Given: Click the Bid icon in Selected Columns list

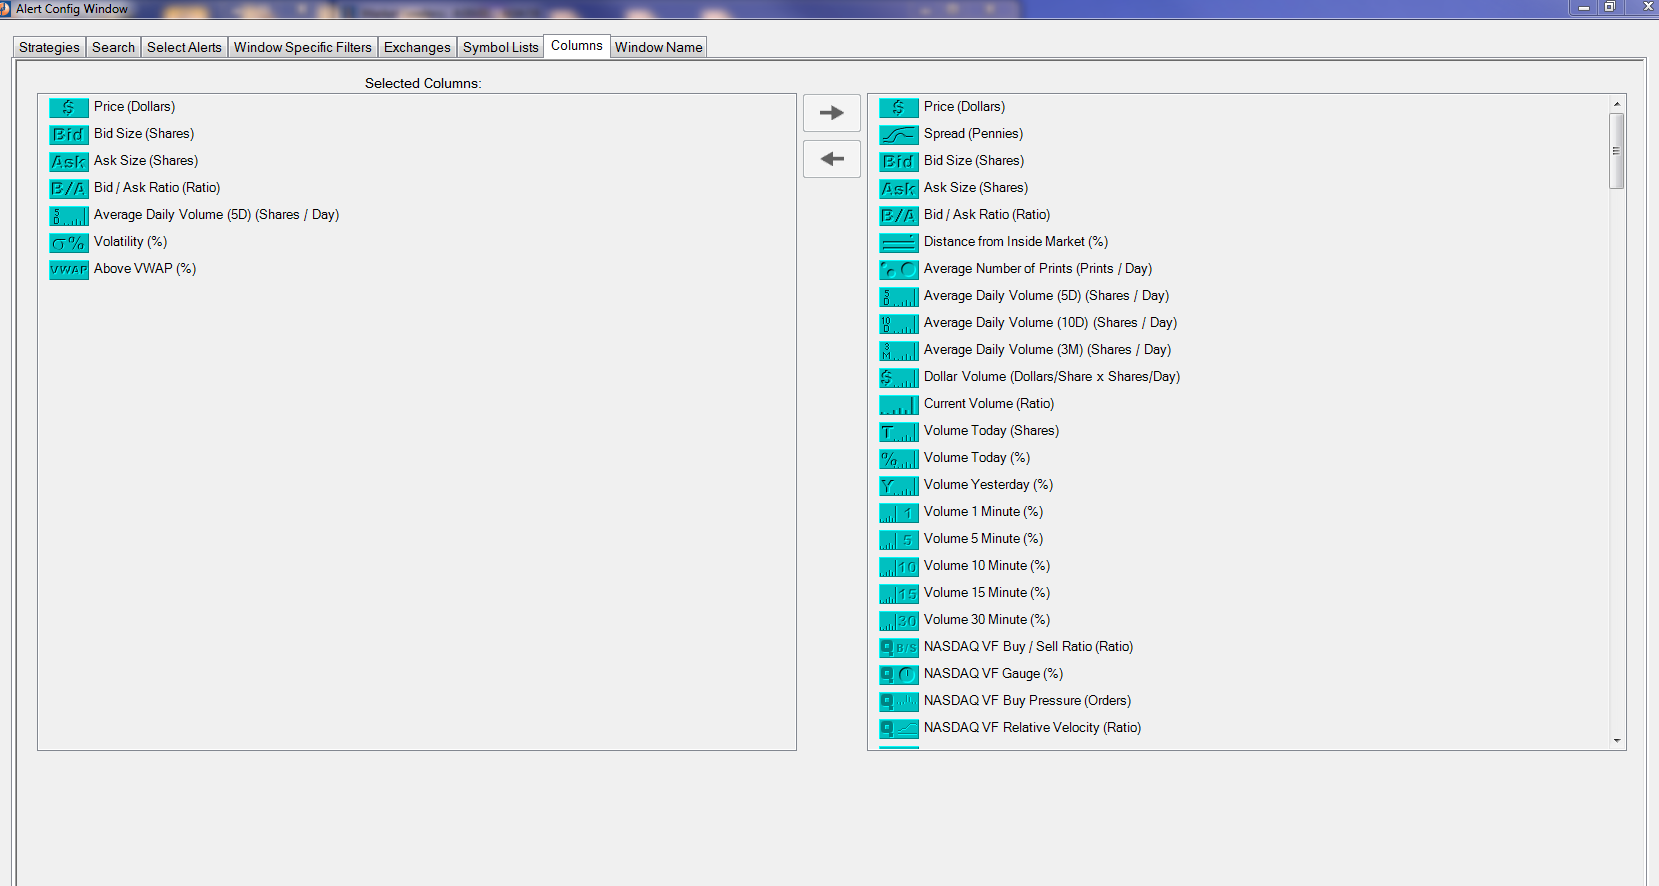Looking at the screenshot, I should [69, 134].
